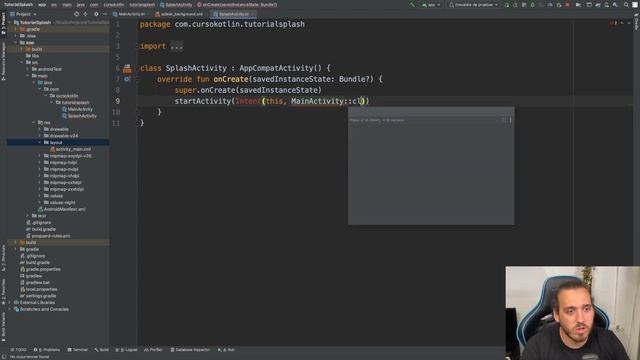Collapse the layout folder arrow
This screenshot has width=640, height=360.
pyautogui.click(x=40, y=142)
